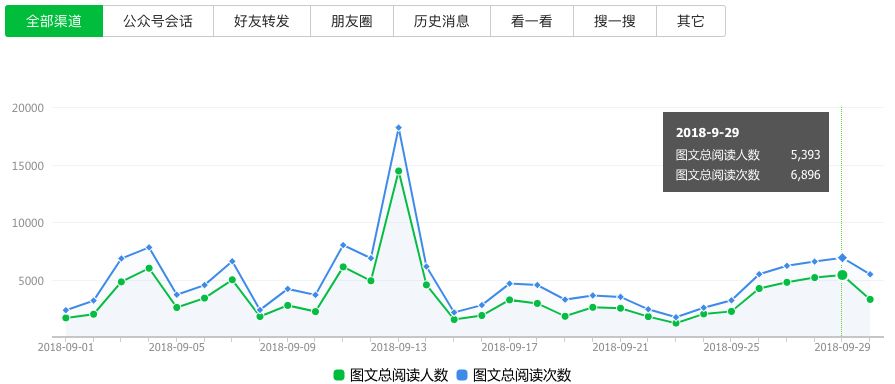Select the 看一看 tab
Screen dimensions: 895x384
coord(532,21)
